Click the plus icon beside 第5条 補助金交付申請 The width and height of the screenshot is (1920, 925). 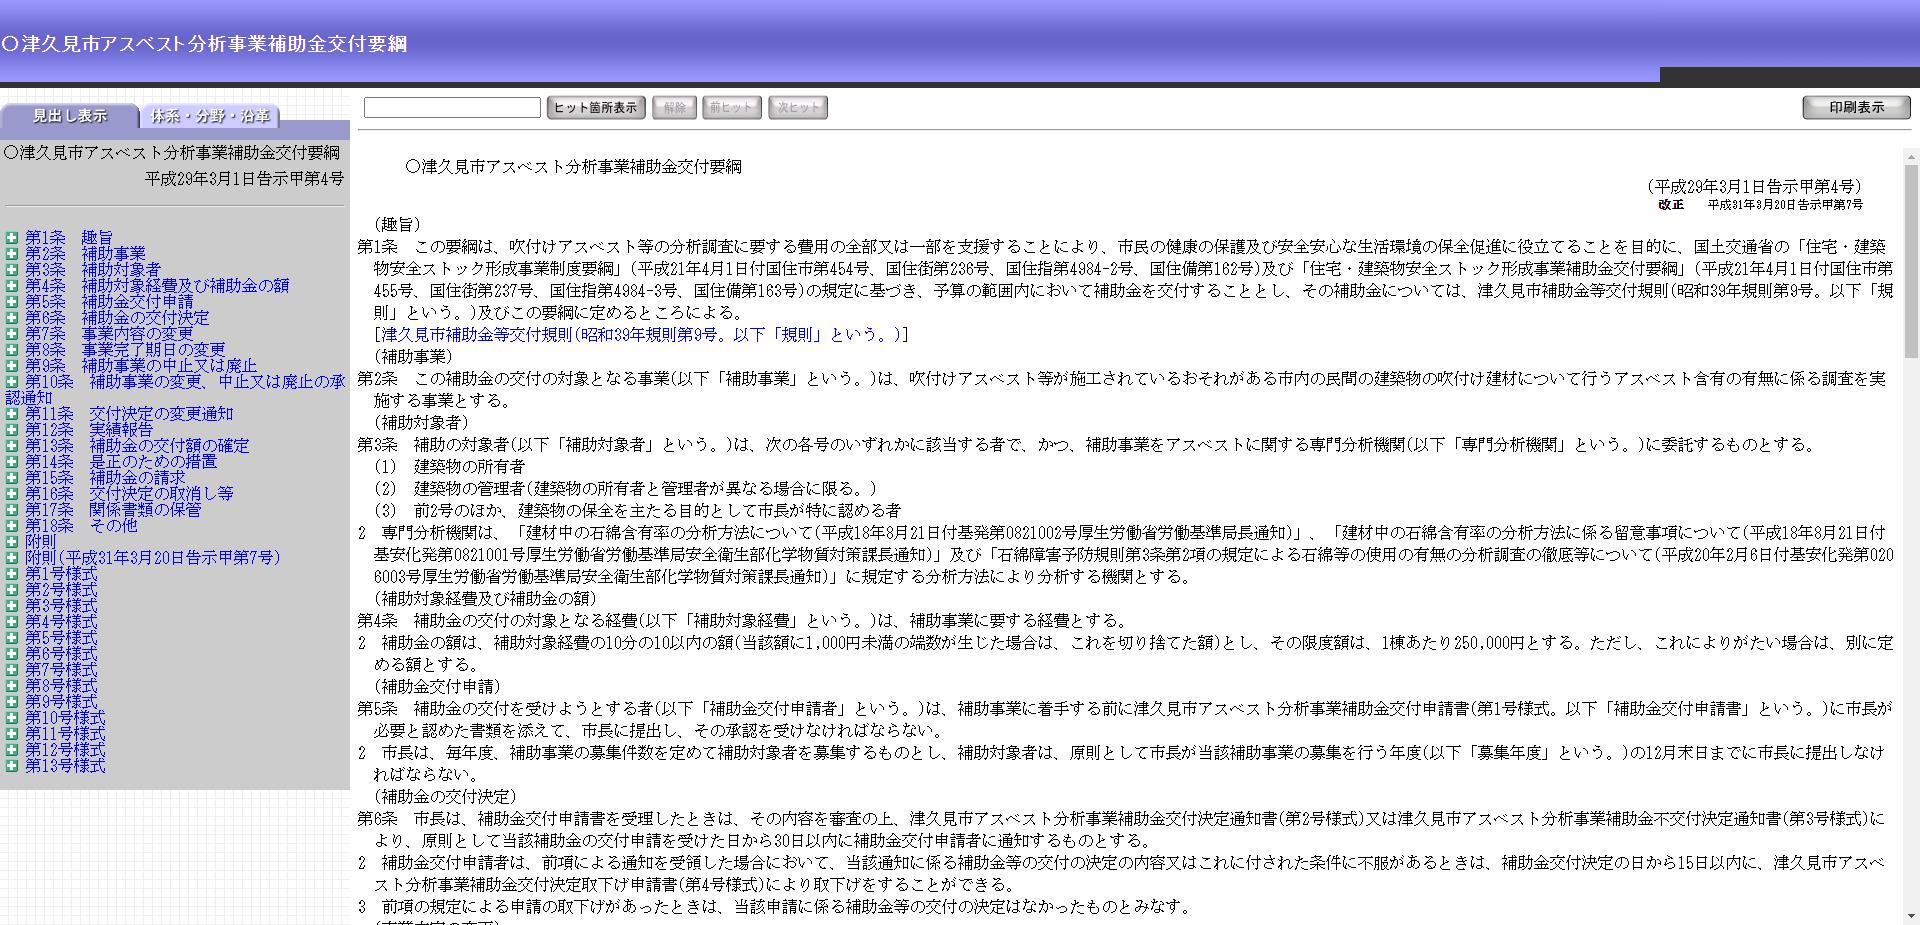(12, 302)
